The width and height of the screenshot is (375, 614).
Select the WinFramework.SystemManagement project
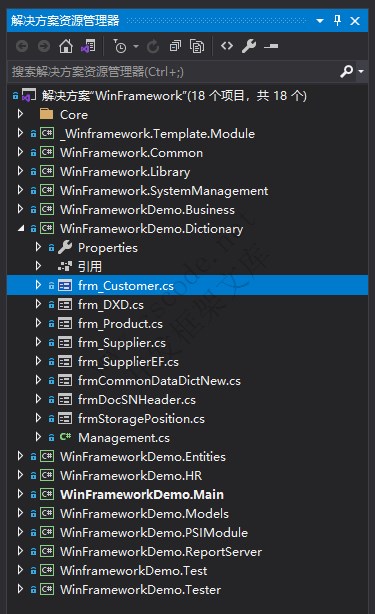[164, 191]
